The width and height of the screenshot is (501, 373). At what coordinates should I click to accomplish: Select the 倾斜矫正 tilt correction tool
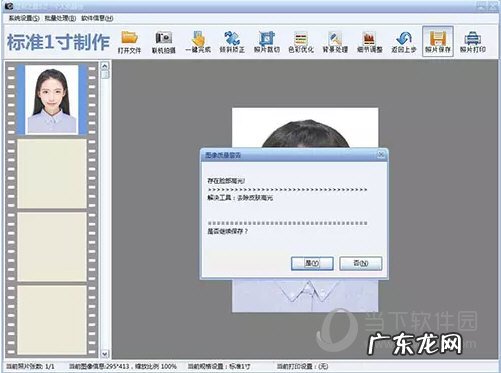232,42
